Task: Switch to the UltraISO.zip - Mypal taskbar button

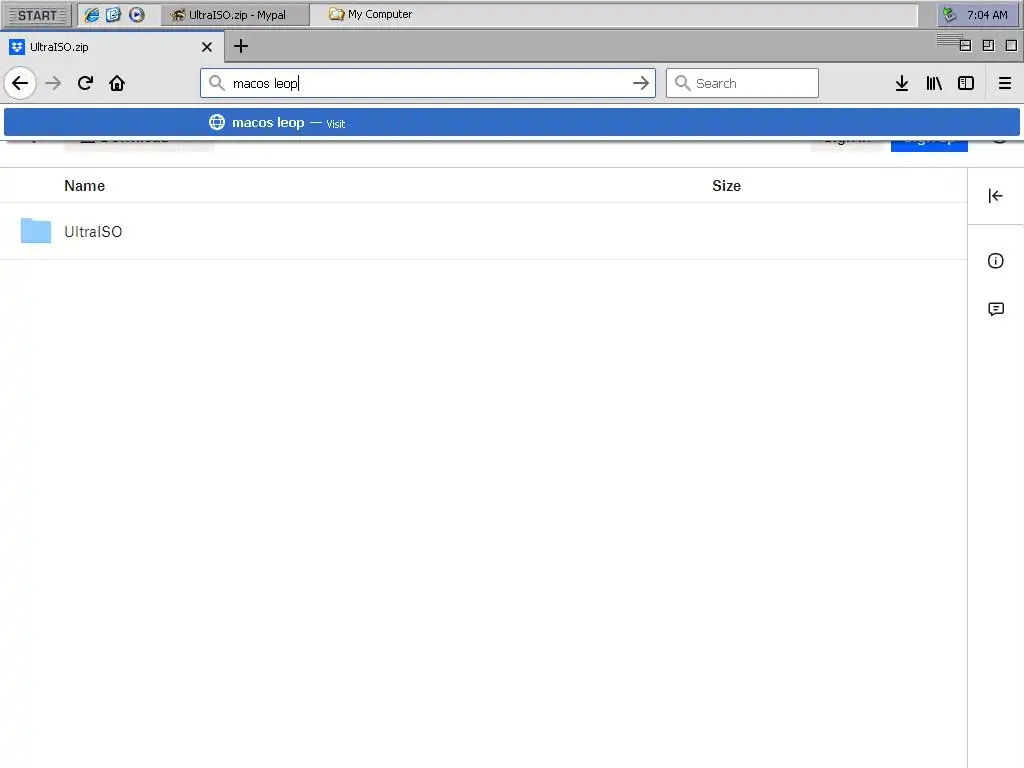Action: point(235,15)
